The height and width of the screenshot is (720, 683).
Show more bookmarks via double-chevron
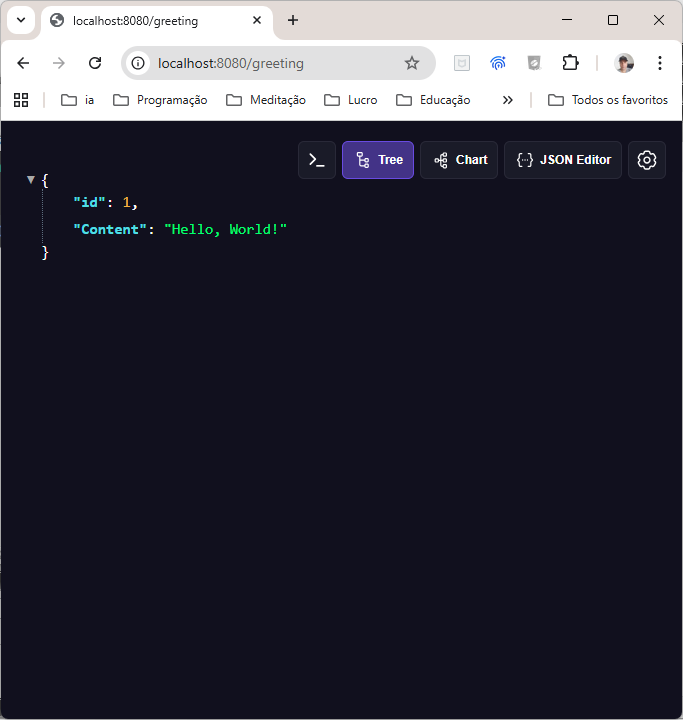pos(507,100)
